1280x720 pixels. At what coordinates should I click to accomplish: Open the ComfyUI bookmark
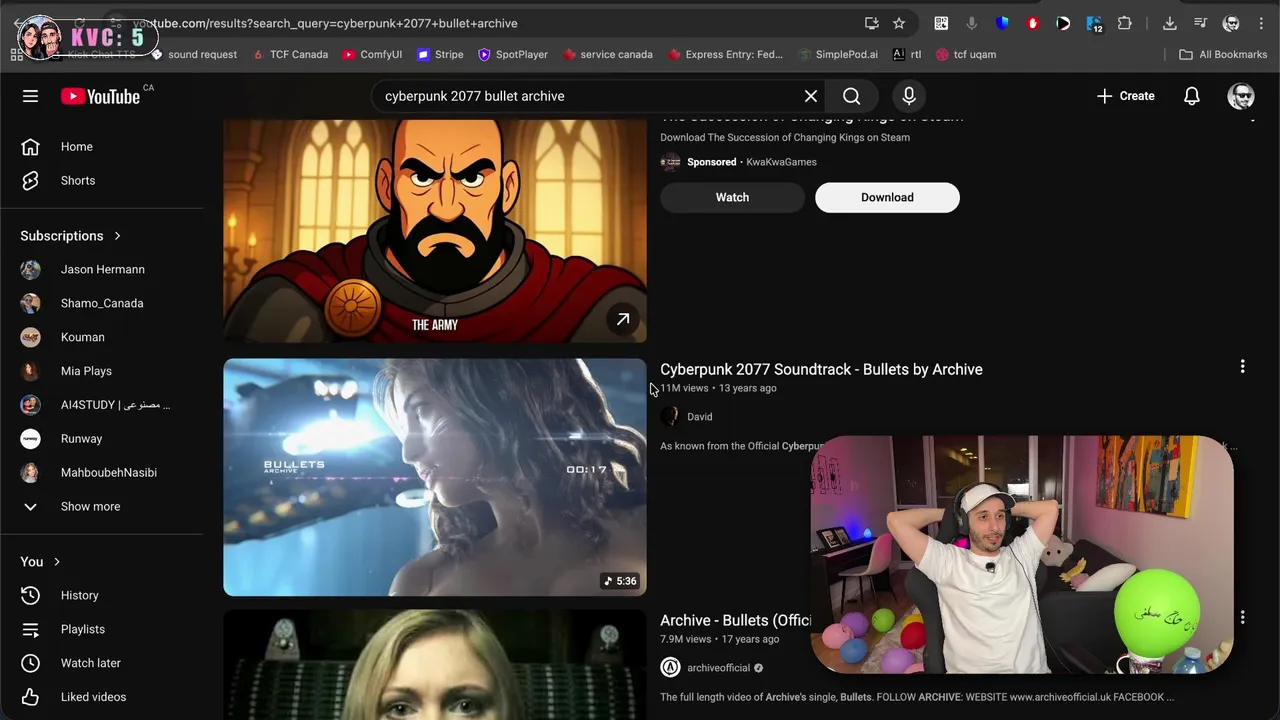click(372, 55)
